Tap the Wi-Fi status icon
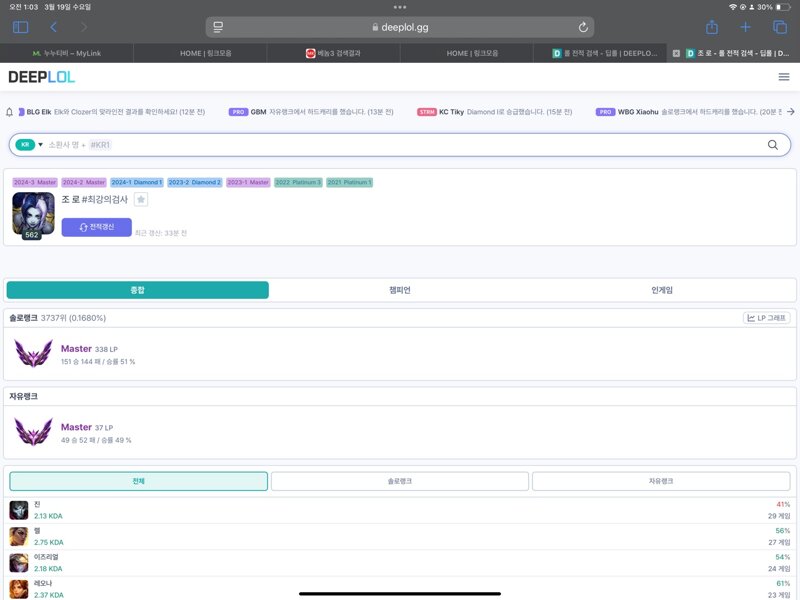The image size is (800, 600). 733,7
